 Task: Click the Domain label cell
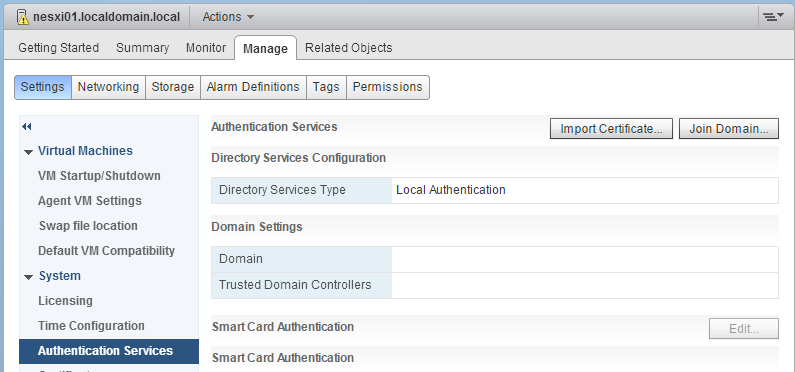click(x=301, y=259)
